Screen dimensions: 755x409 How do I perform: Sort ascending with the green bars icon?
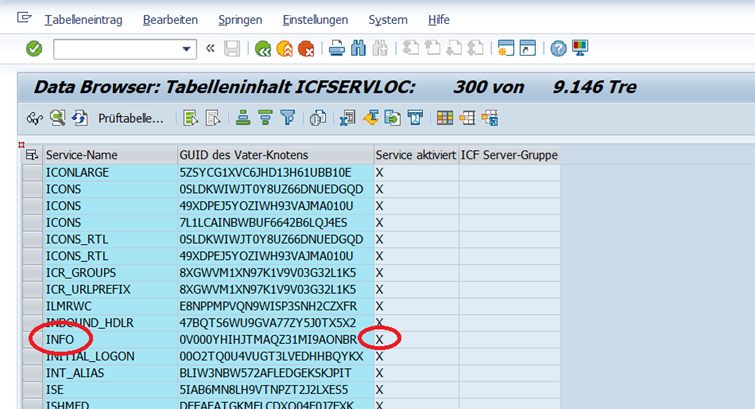(x=243, y=118)
